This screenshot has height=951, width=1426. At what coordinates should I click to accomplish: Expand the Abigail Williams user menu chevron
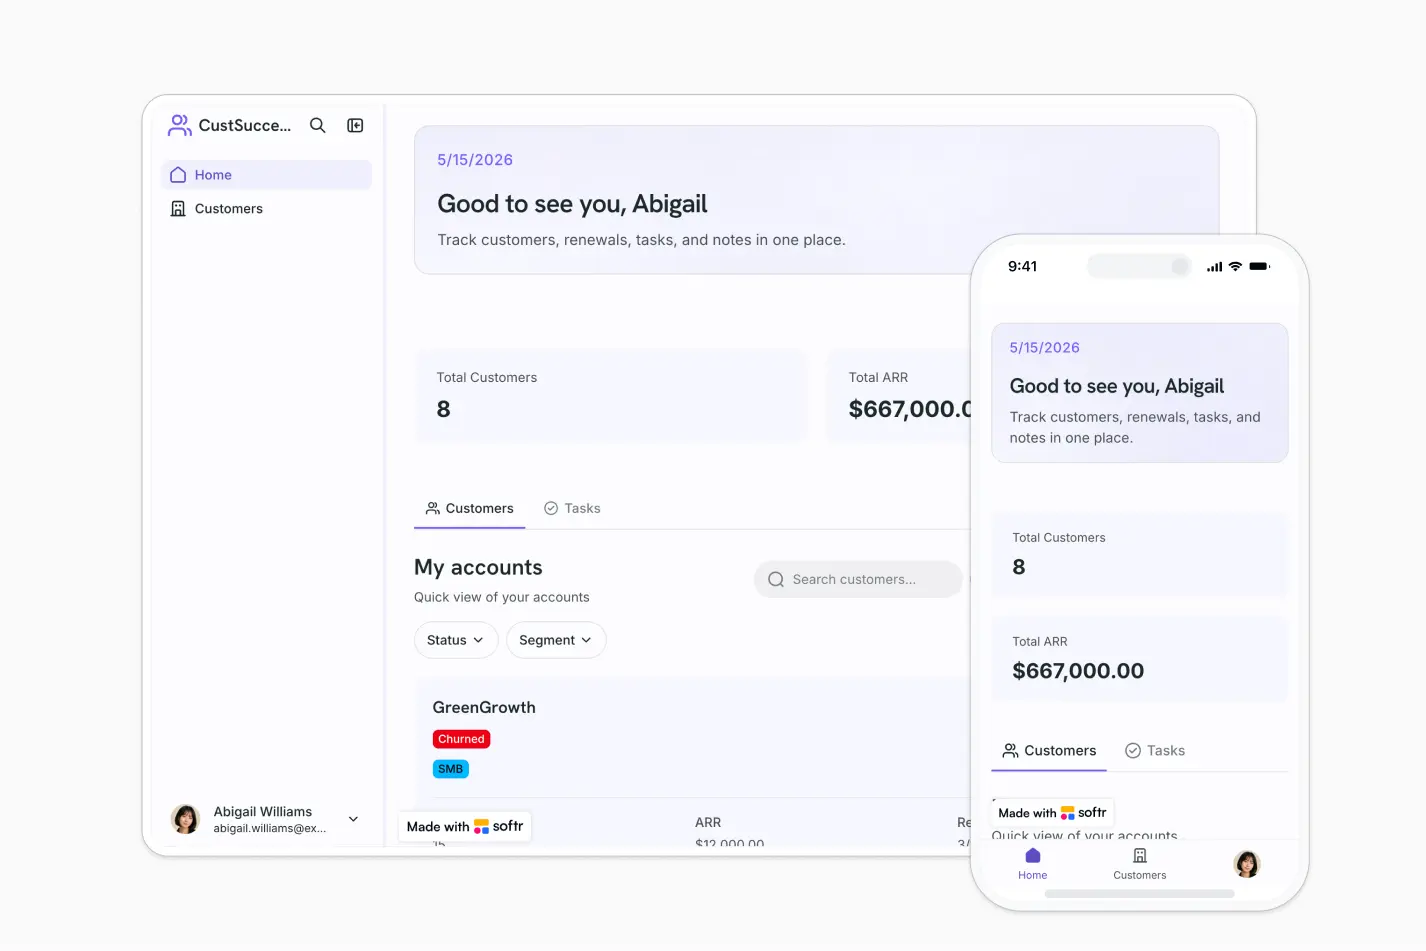click(x=353, y=819)
